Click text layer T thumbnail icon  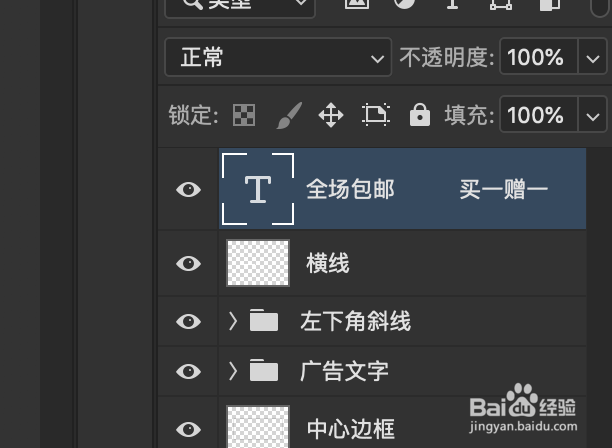click(x=258, y=189)
